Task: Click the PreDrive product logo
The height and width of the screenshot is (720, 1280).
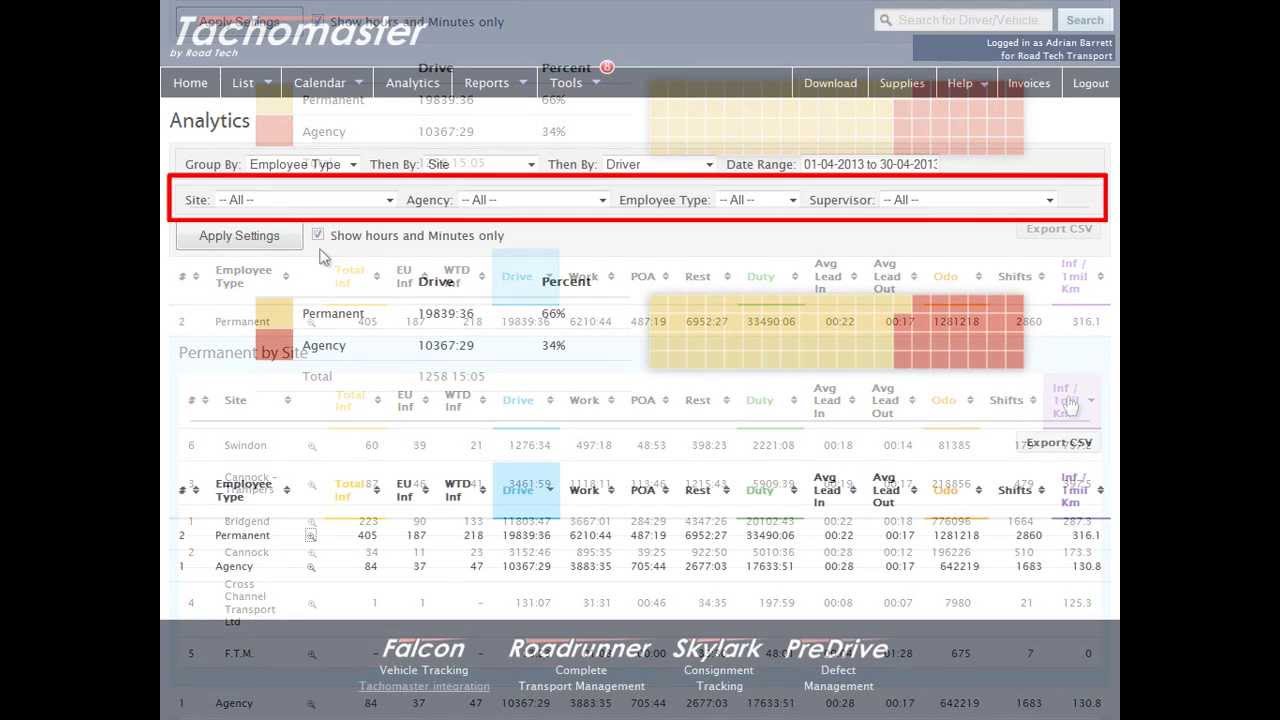Action: pos(837,648)
